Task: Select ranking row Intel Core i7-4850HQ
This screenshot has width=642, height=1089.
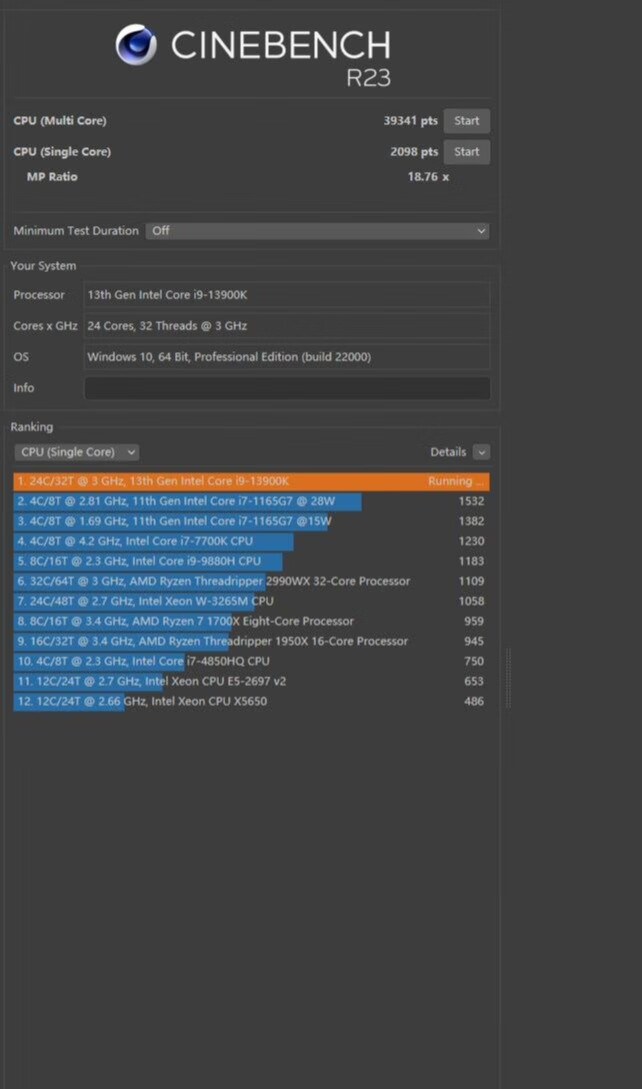Action: click(x=252, y=661)
